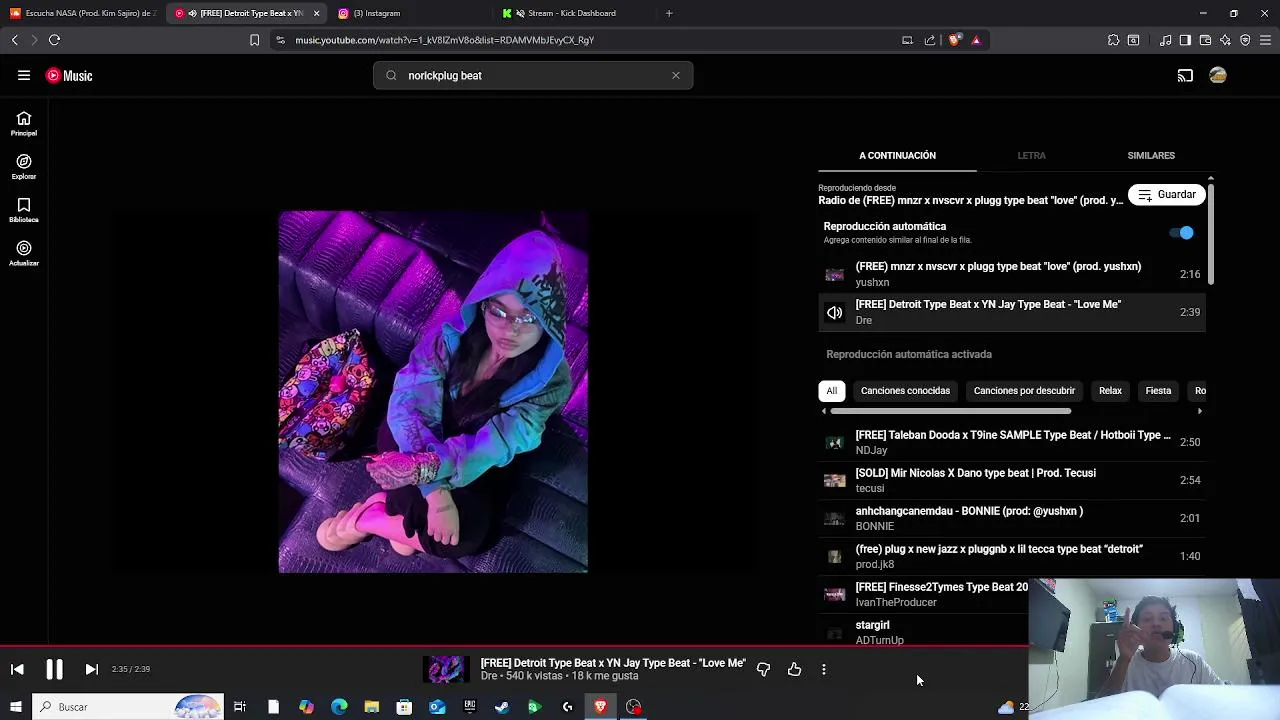Click the Brave Rewards triangle icon

(x=976, y=40)
